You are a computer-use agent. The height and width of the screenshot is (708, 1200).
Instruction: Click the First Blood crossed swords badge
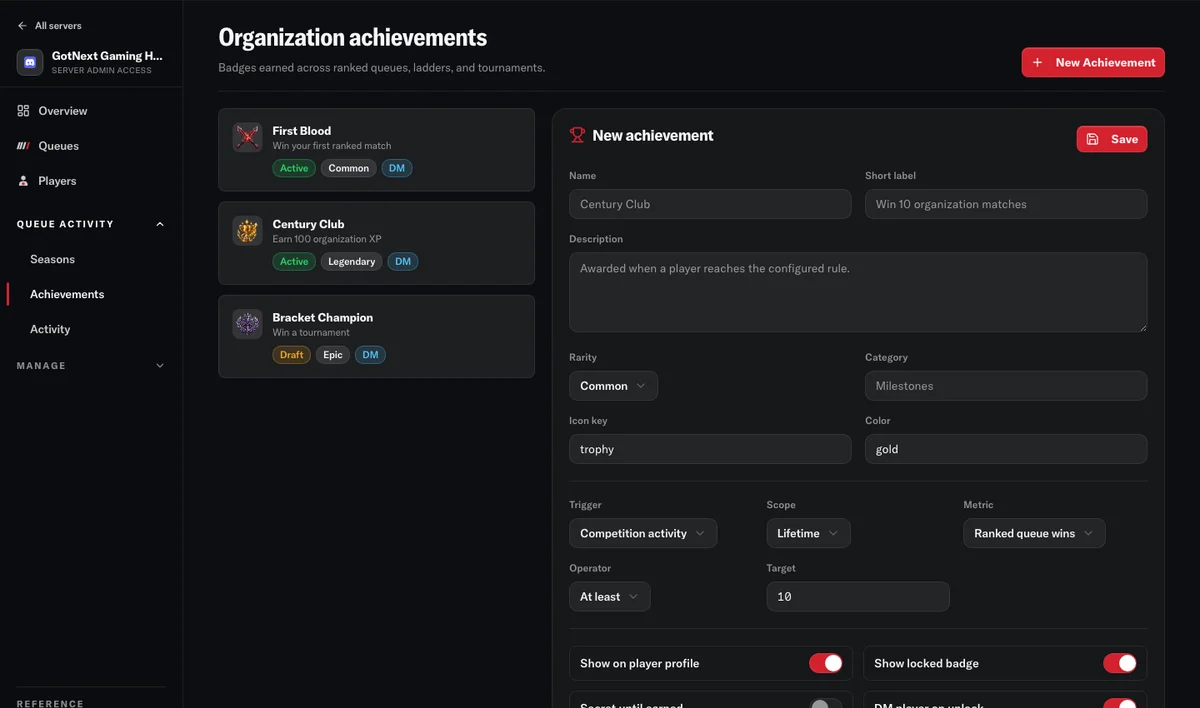point(247,138)
